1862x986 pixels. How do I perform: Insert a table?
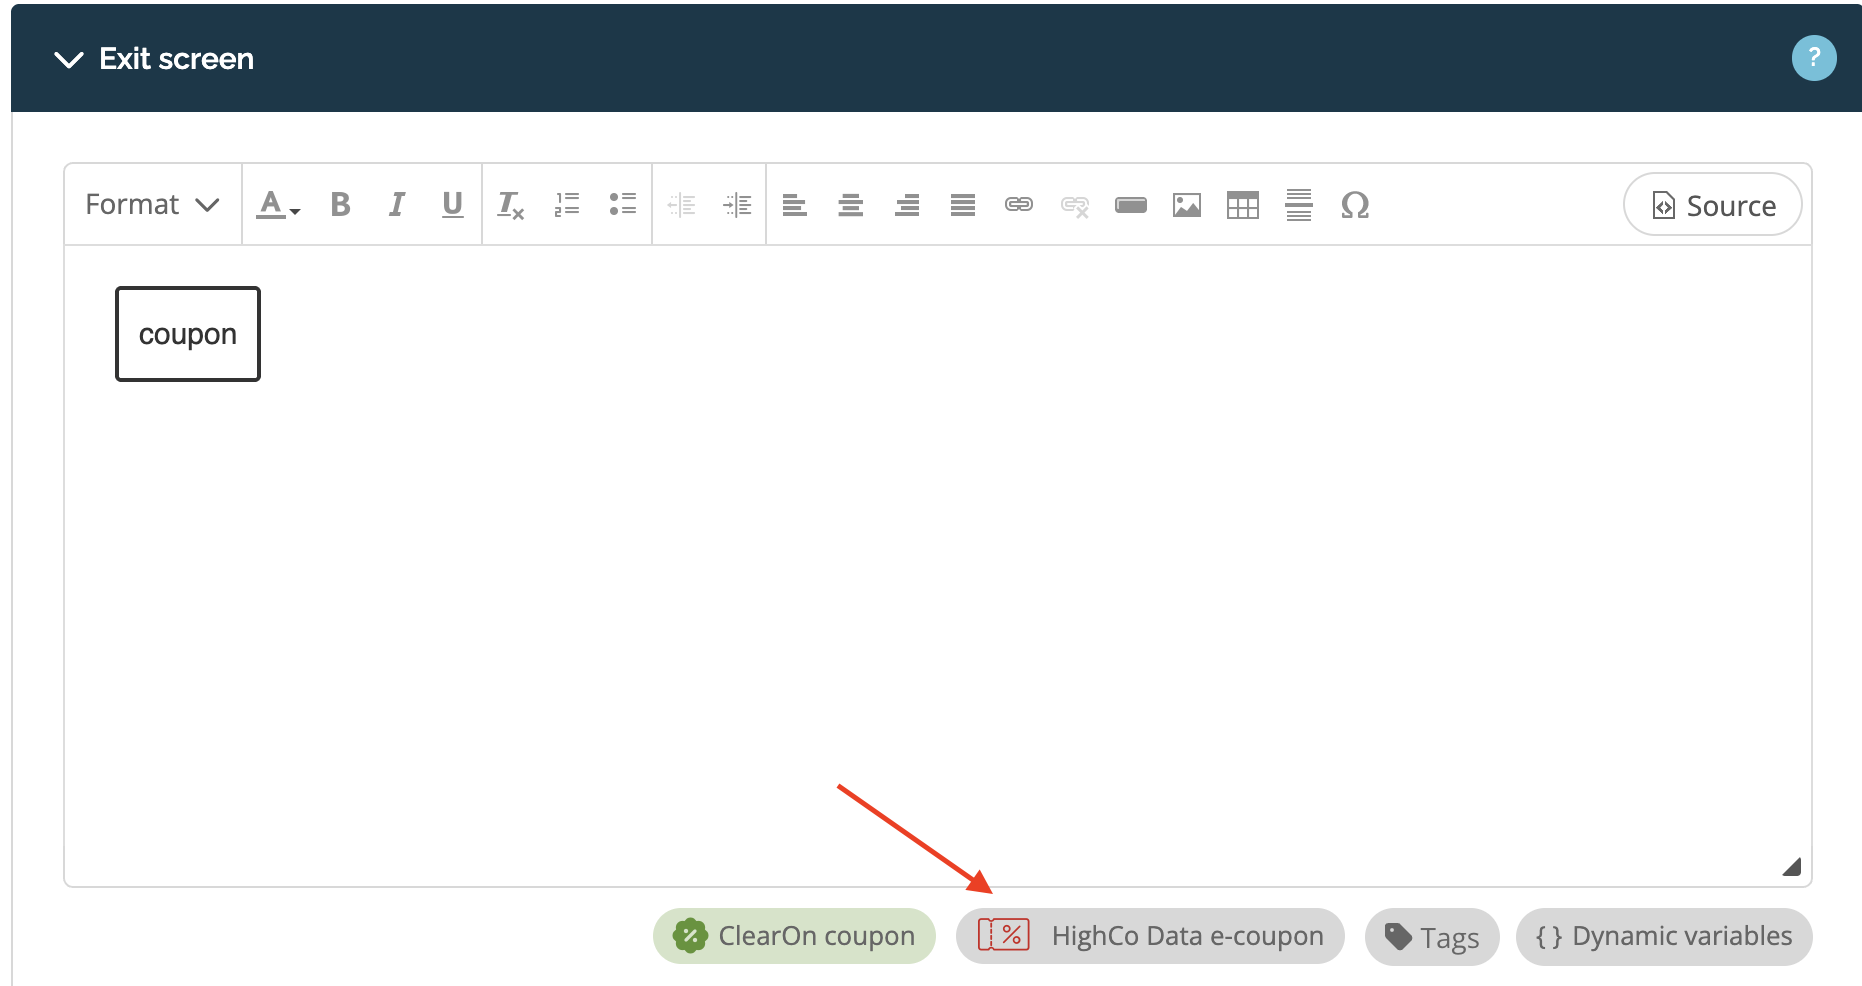click(x=1243, y=205)
